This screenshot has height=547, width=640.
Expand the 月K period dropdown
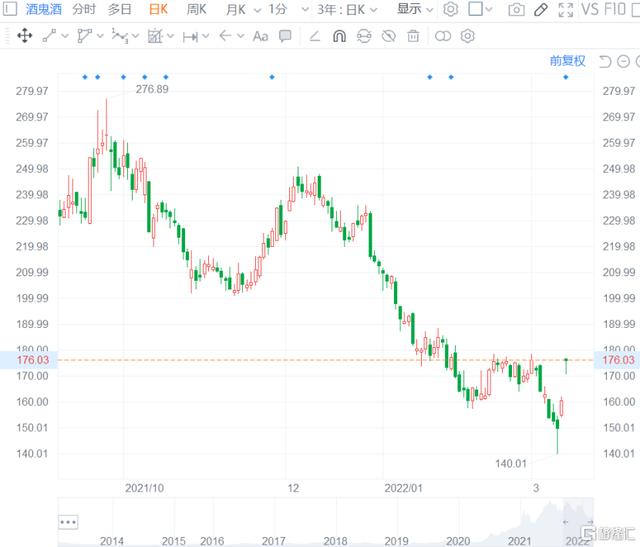pos(240,10)
